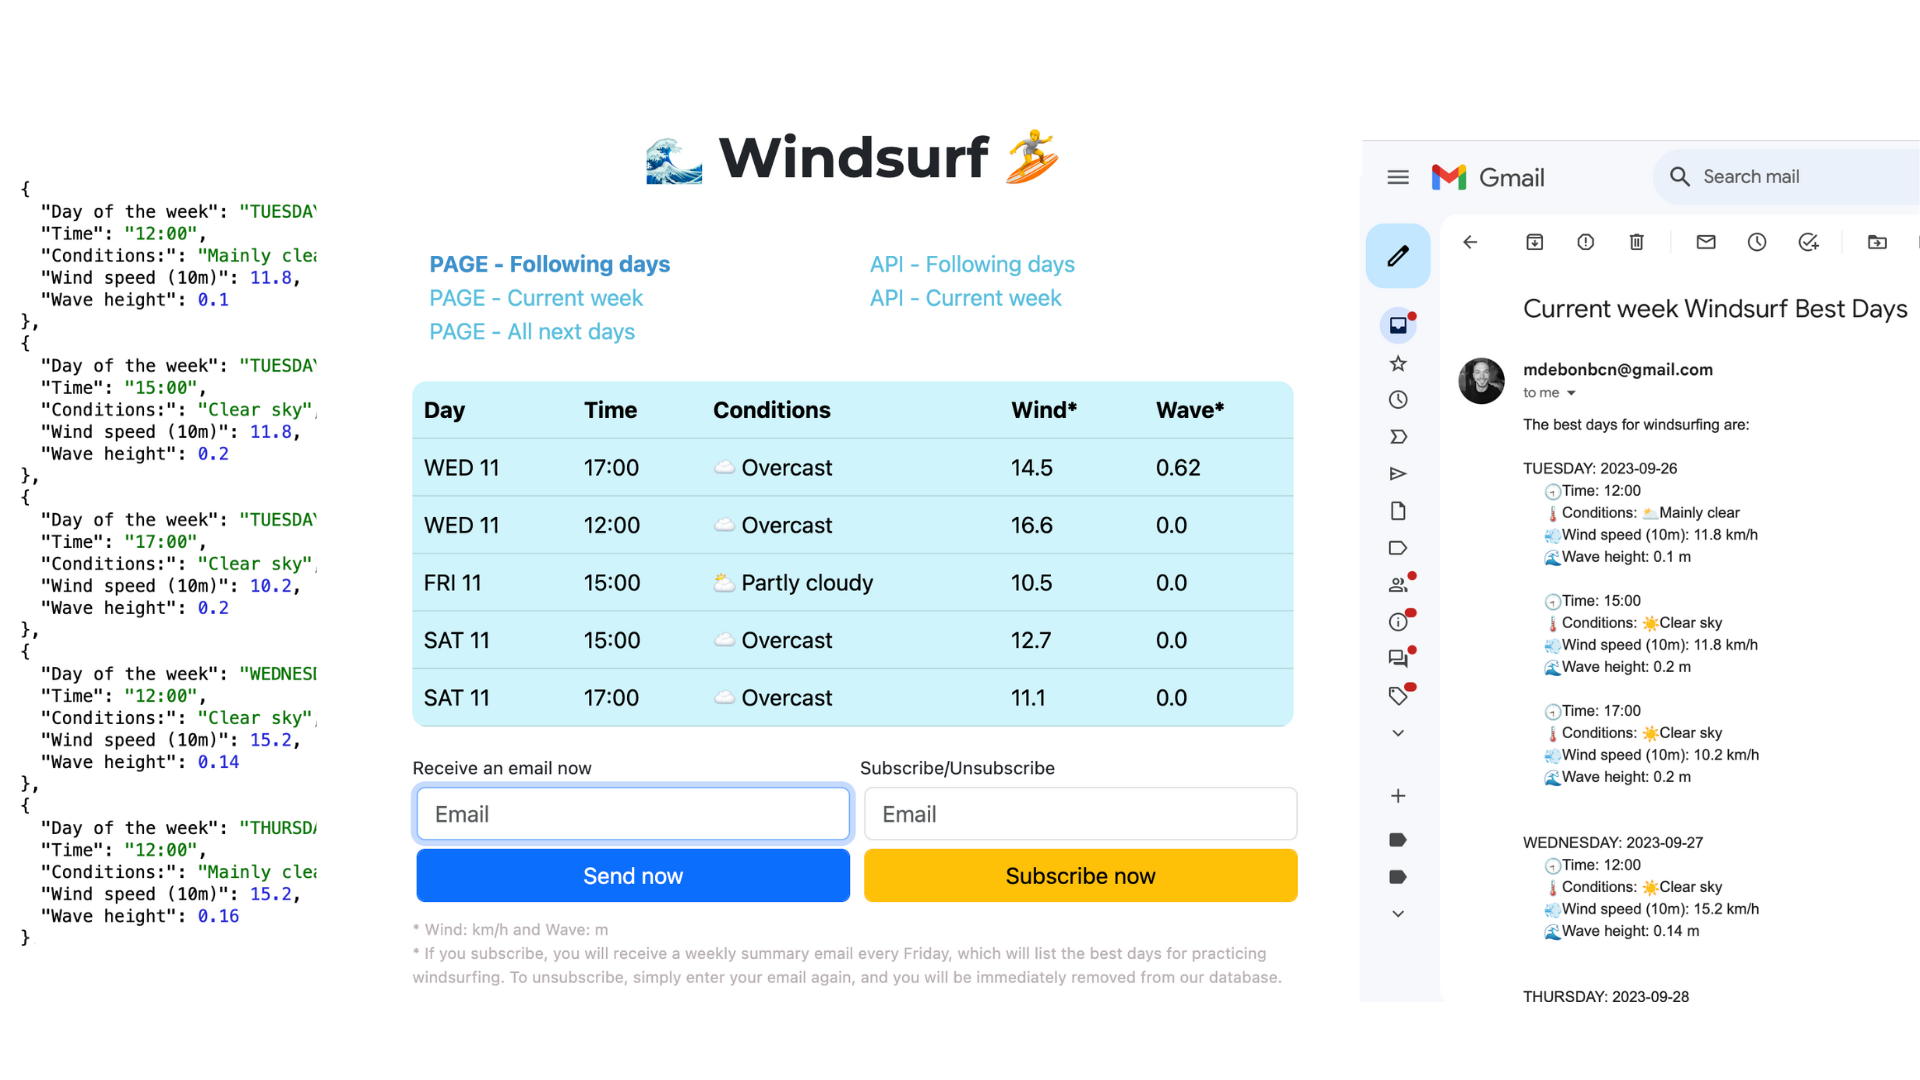Expand the labels list chevron at bottom

(x=1398, y=914)
